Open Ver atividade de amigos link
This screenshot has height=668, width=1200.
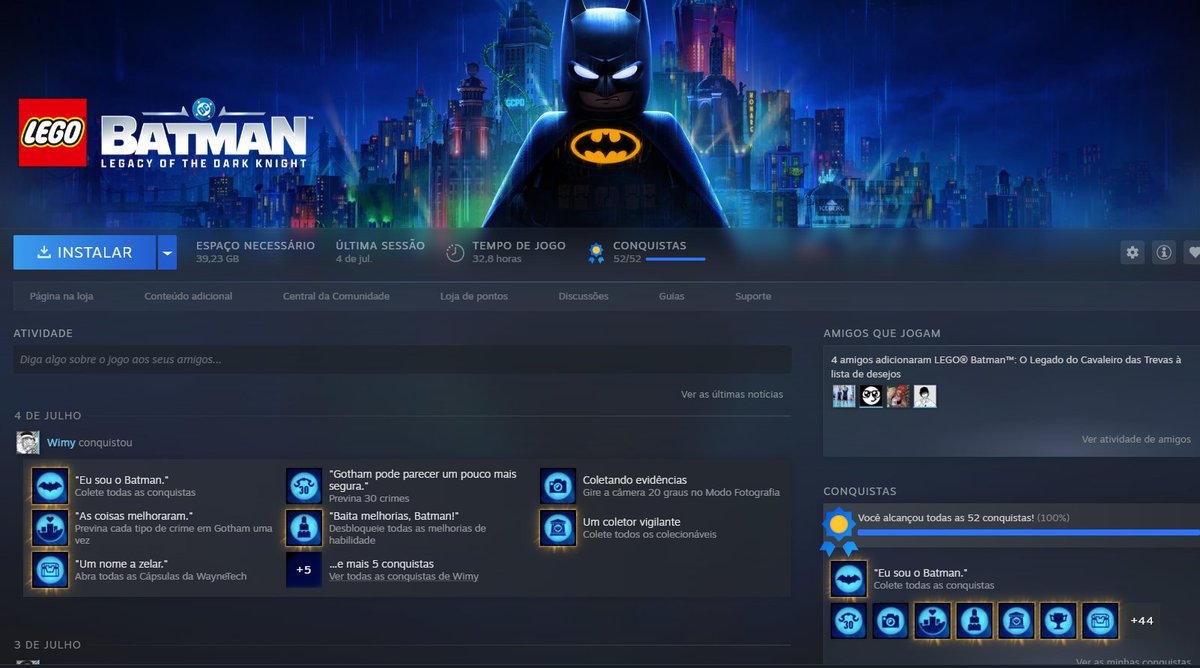pos(1136,439)
